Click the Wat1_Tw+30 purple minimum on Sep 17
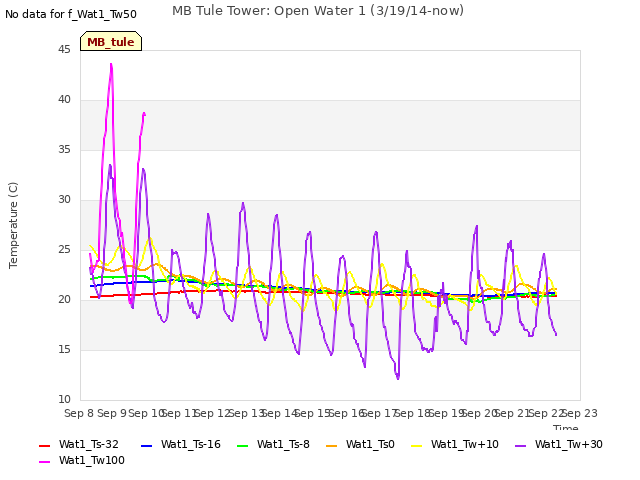640x480 pixels. pyautogui.click(x=398, y=378)
